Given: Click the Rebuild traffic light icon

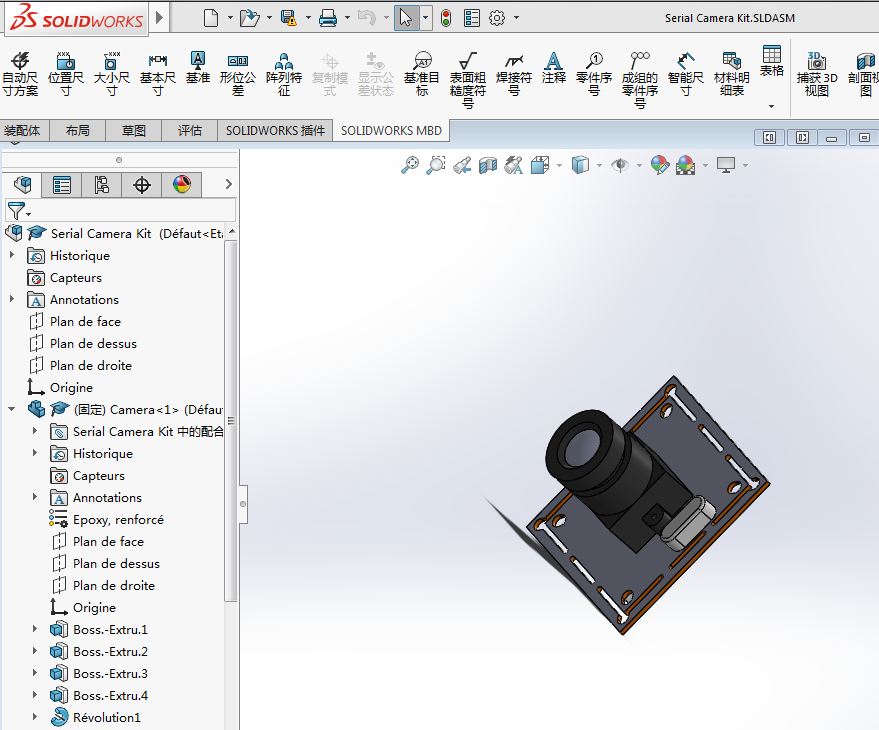Looking at the screenshot, I should 446,18.
